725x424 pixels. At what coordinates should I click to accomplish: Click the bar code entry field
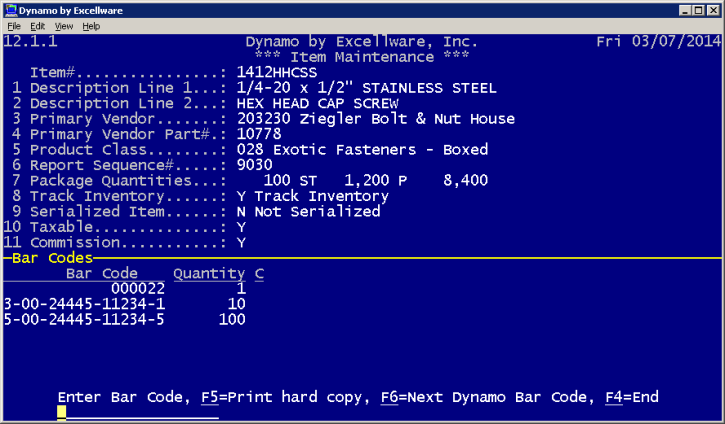click(x=138, y=412)
